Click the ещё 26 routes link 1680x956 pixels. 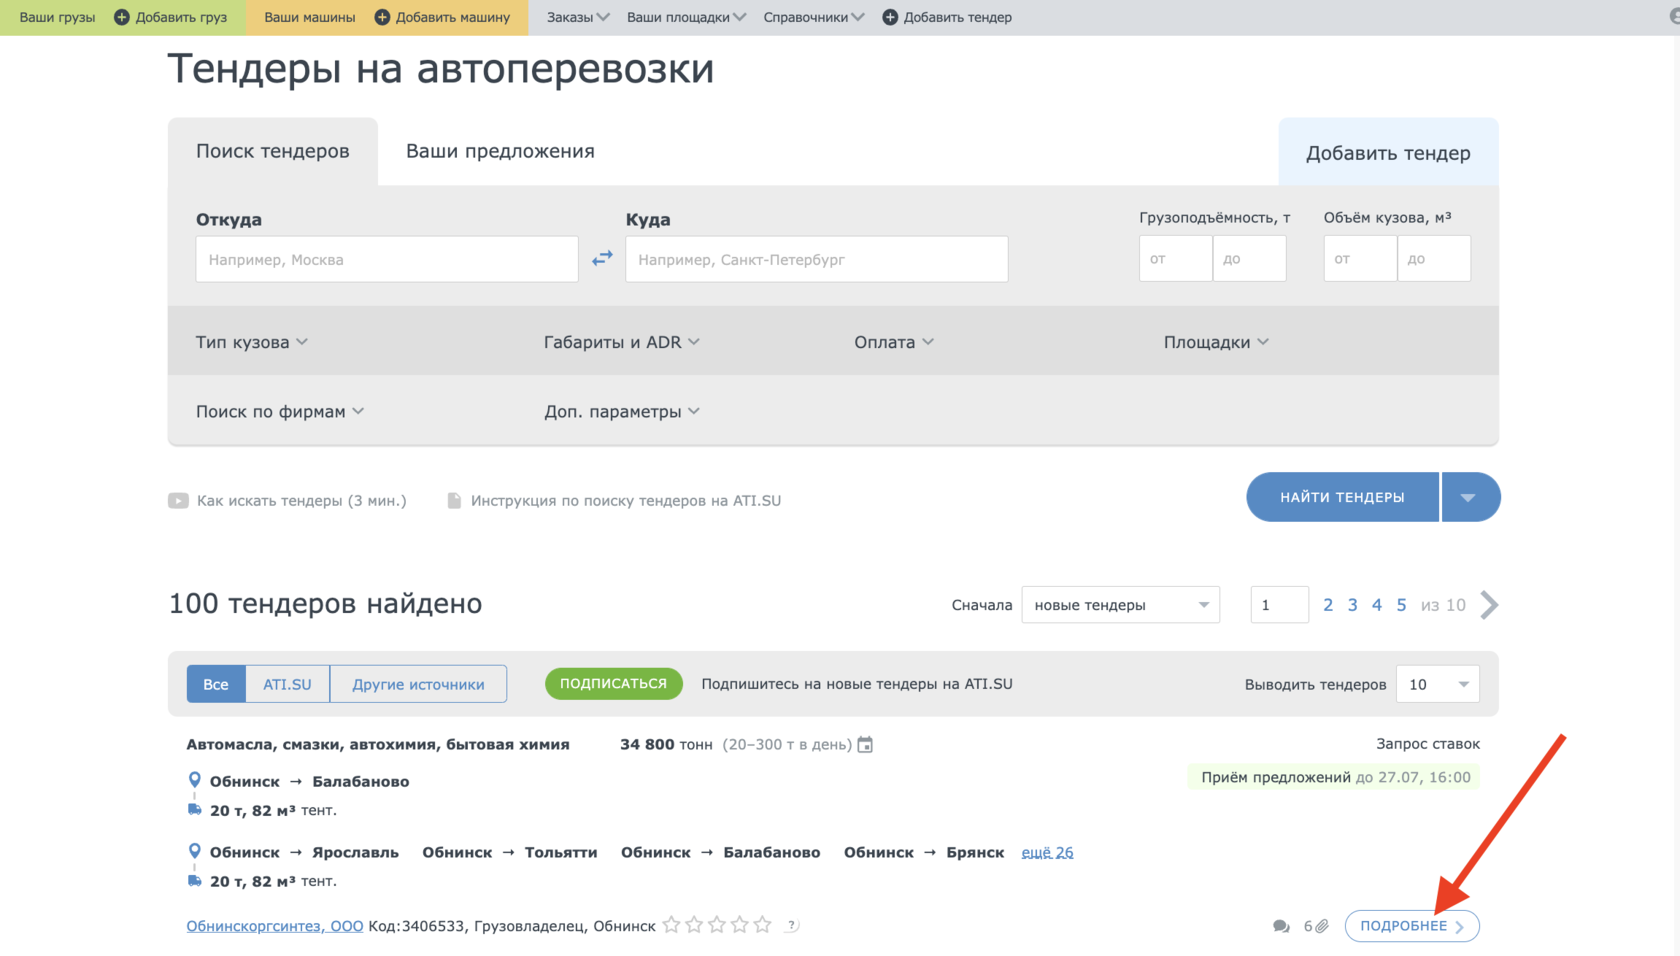click(1047, 852)
